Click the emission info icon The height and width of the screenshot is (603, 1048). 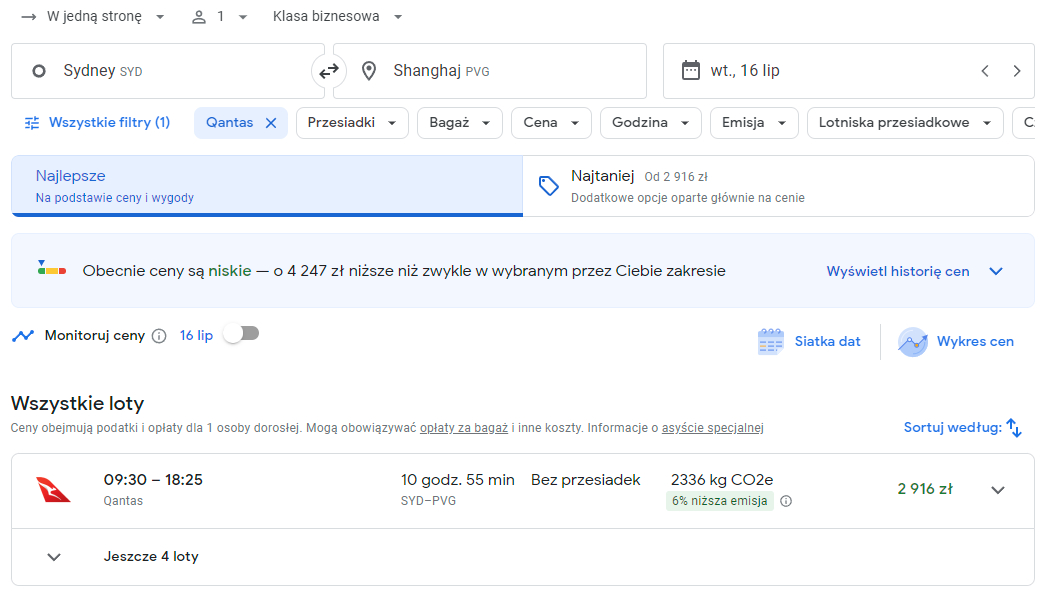786,501
